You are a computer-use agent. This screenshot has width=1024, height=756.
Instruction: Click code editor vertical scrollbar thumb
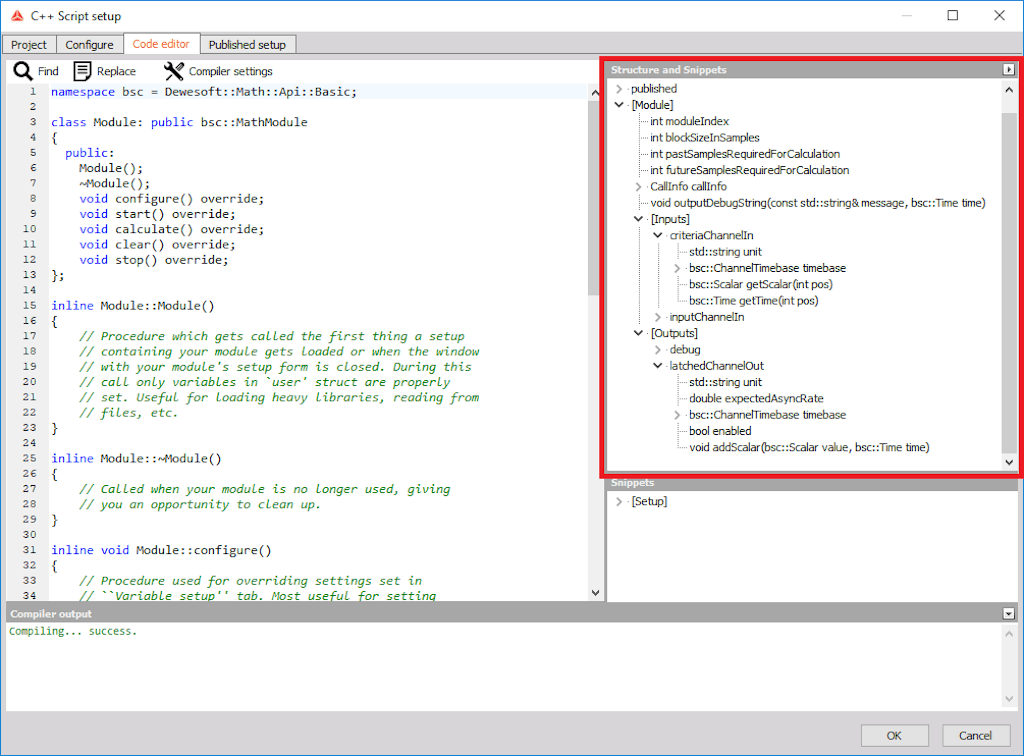594,197
